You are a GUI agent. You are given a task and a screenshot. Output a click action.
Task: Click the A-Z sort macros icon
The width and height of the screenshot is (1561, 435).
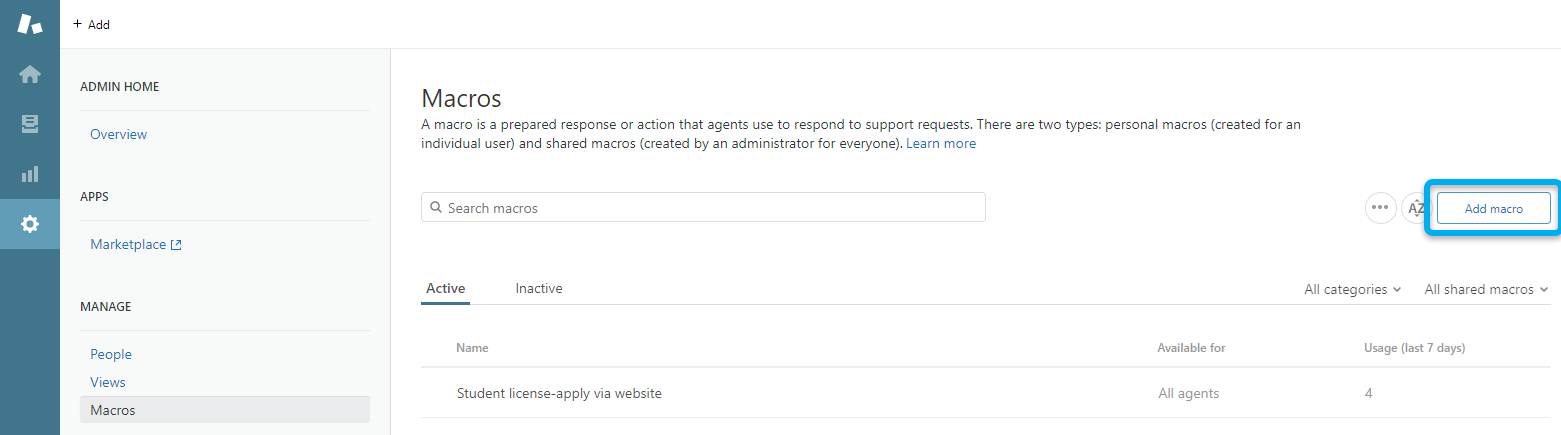1415,208
